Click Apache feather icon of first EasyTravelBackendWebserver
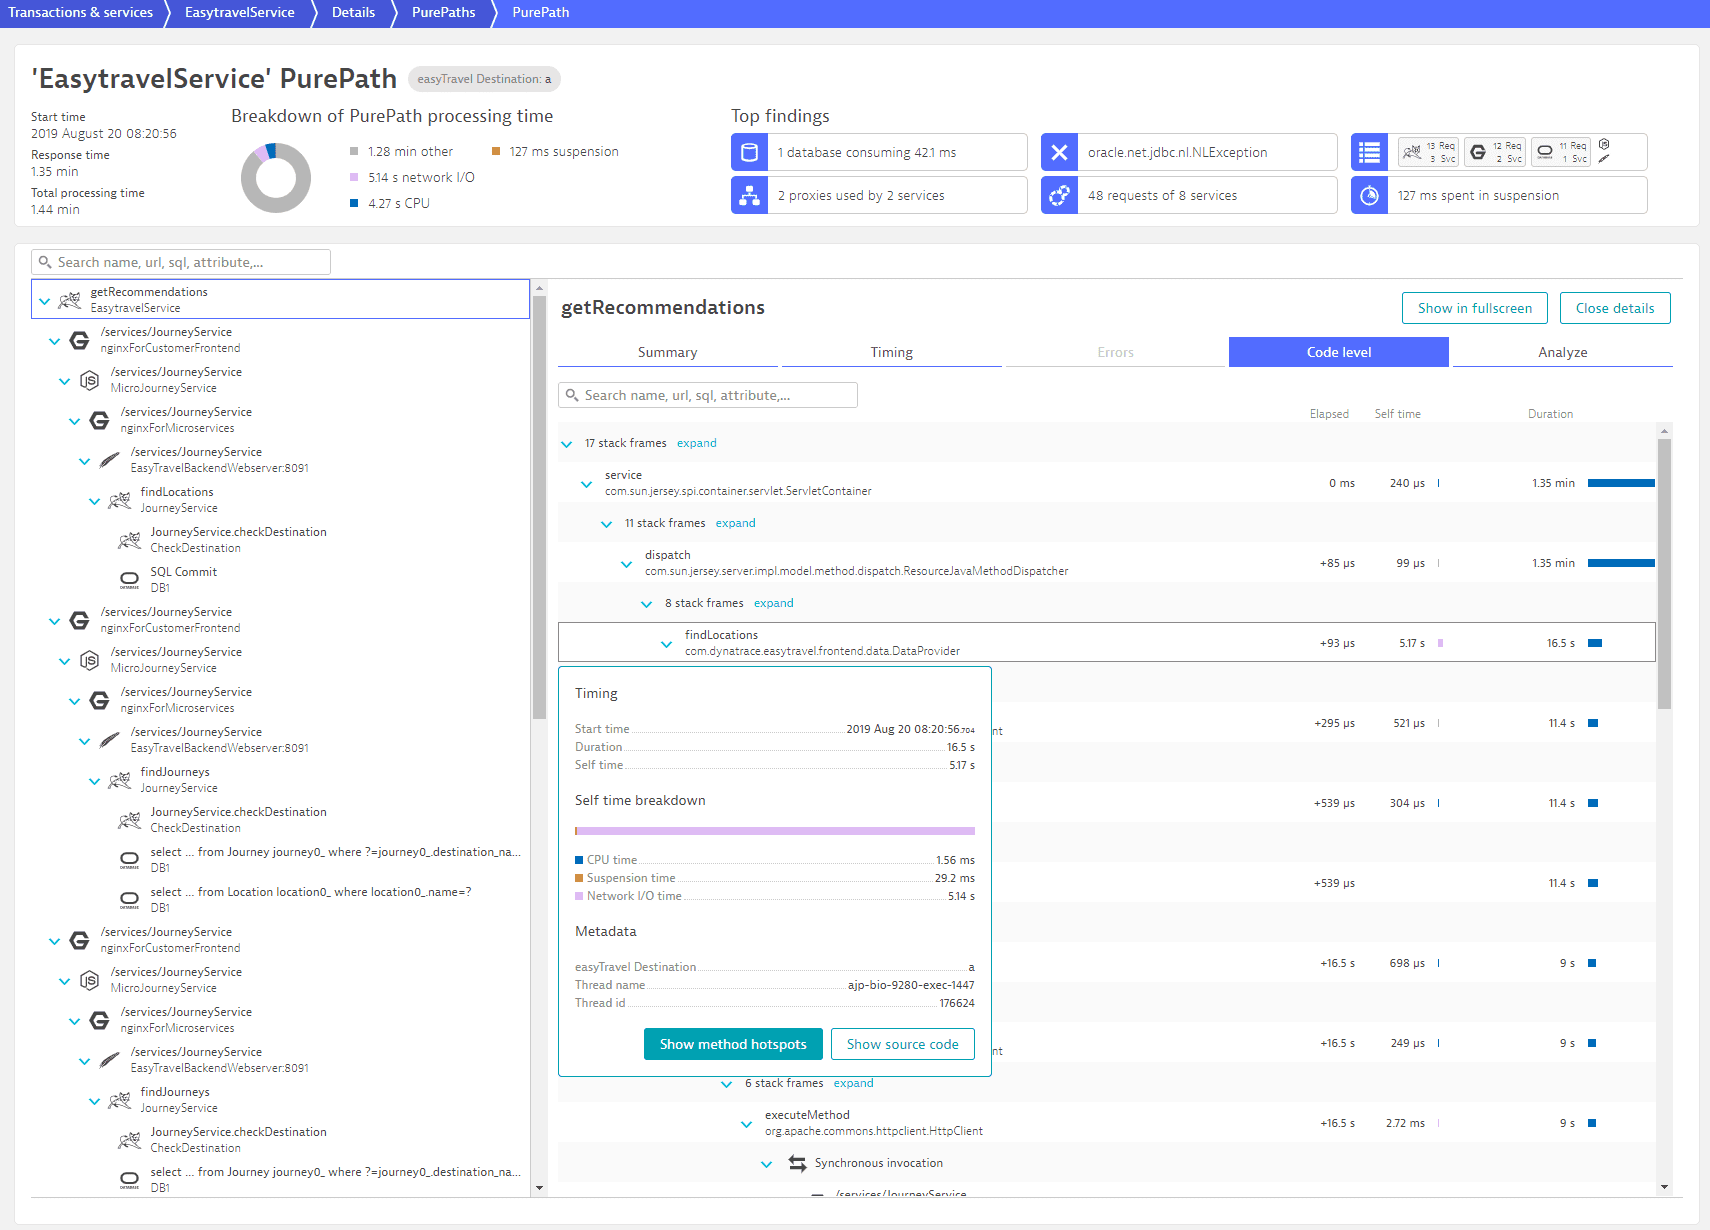Screen dimensions: 1710x1230 tap(109, 460)
